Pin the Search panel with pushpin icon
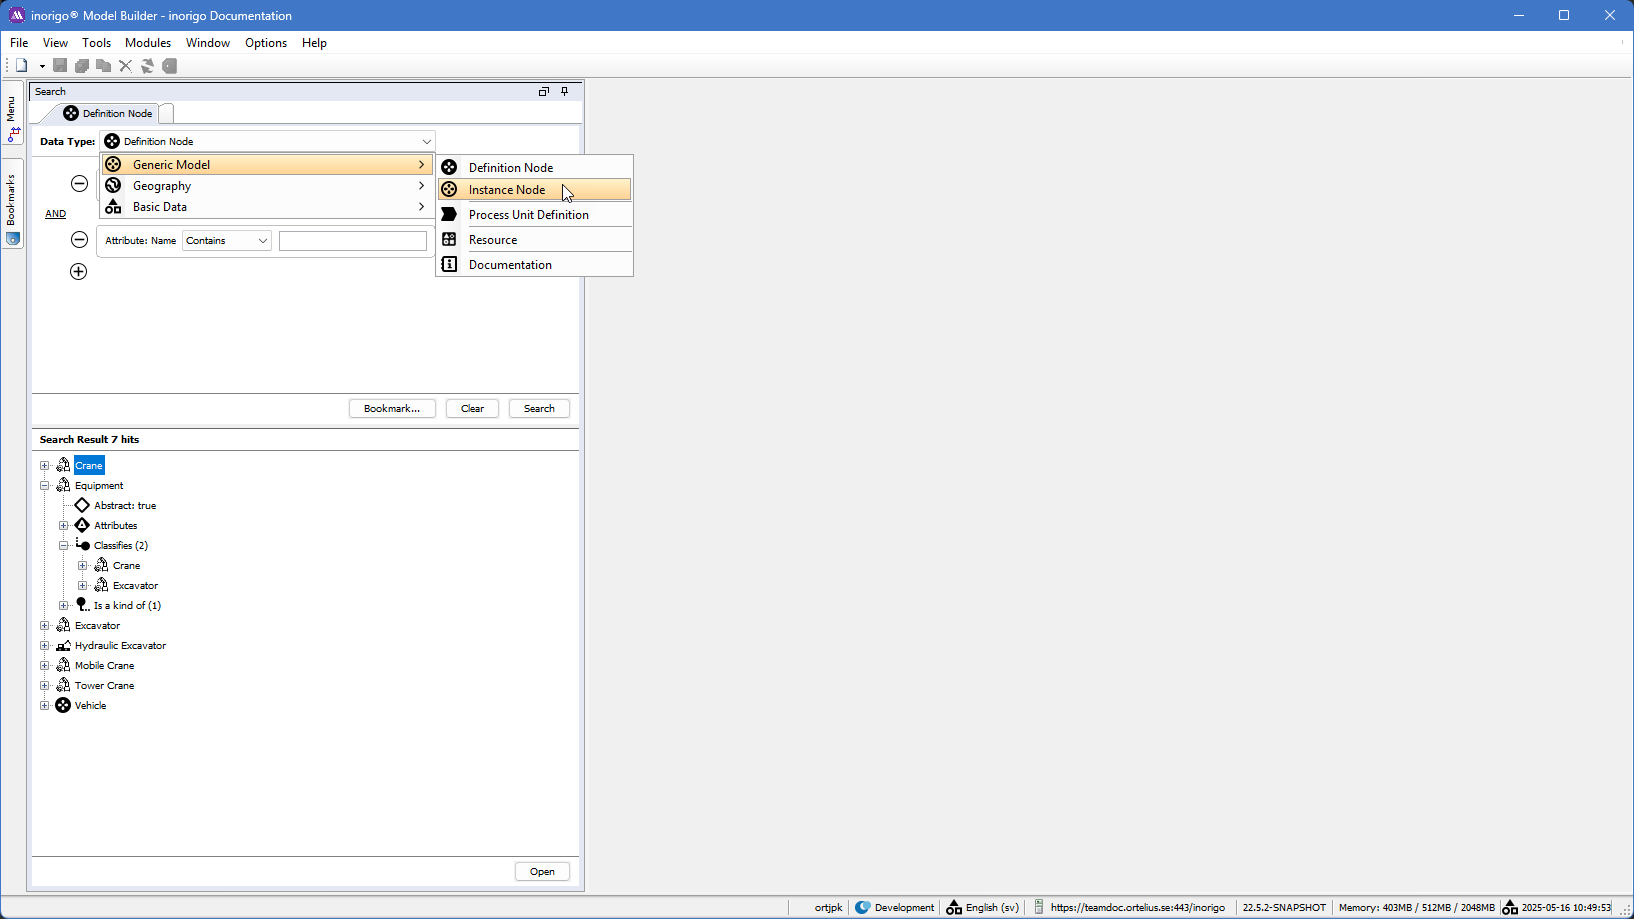 tap(565, 91)
